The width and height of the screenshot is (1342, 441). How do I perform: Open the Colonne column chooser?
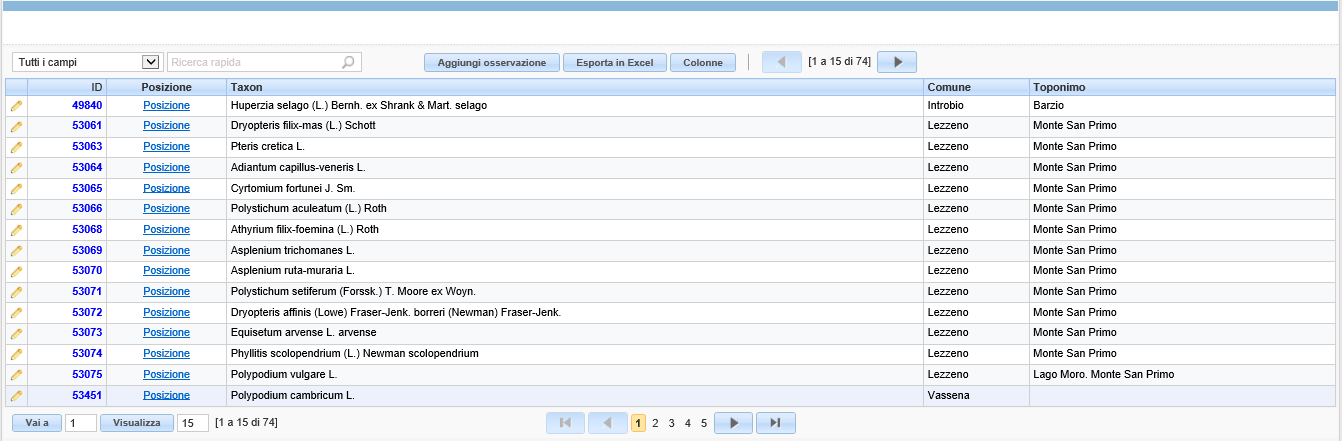[x=703, y=62]
